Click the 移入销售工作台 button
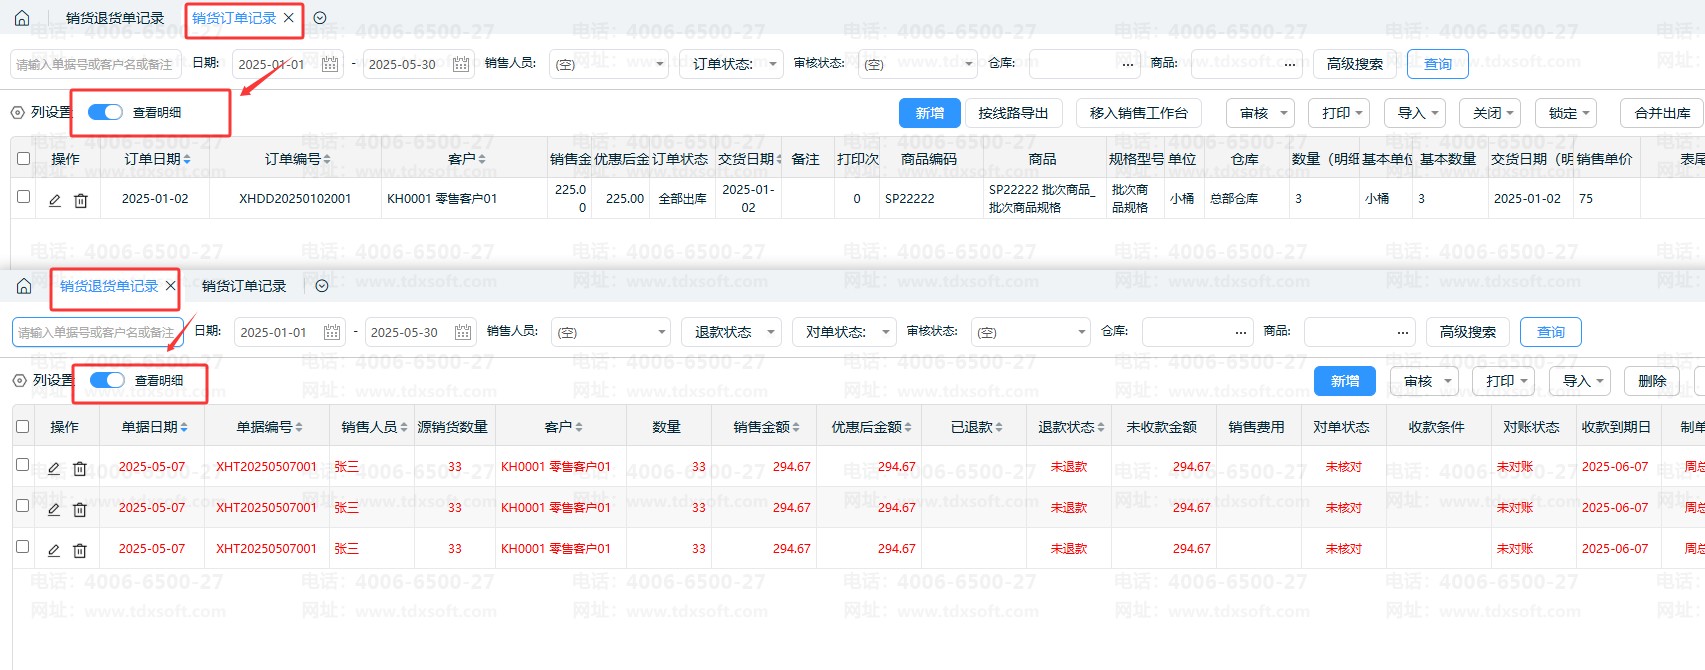1705x670 pixels. coord(1138,113)
